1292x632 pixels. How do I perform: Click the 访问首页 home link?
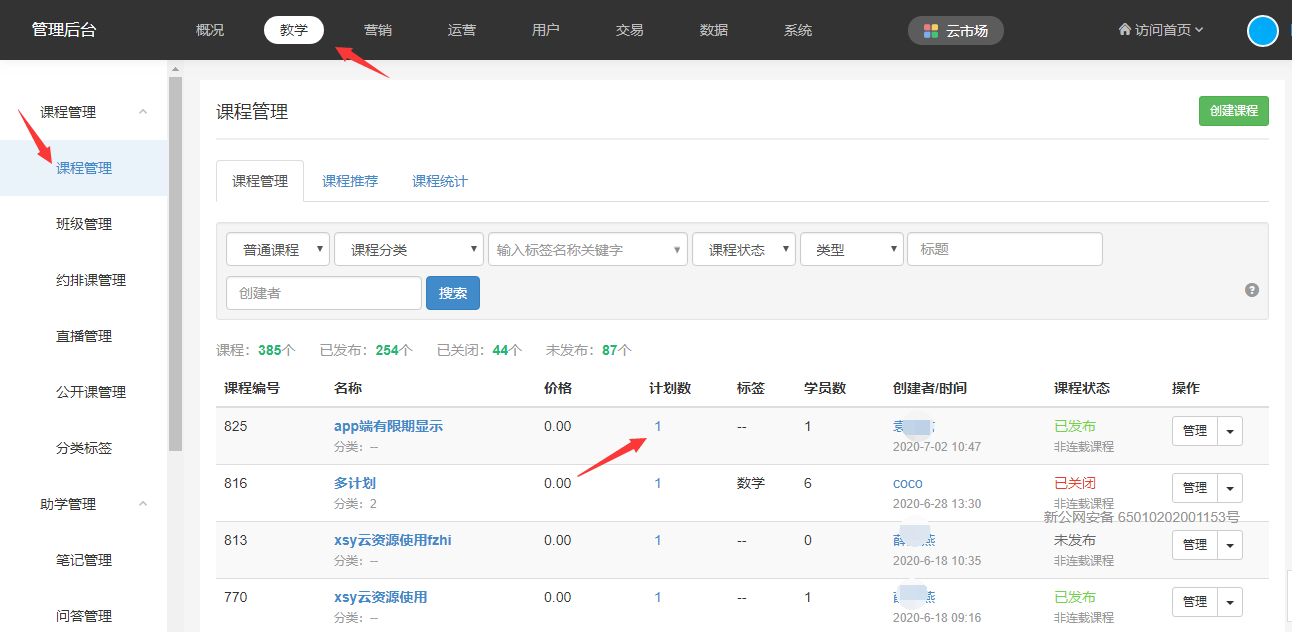click(x=1160, y=30)
